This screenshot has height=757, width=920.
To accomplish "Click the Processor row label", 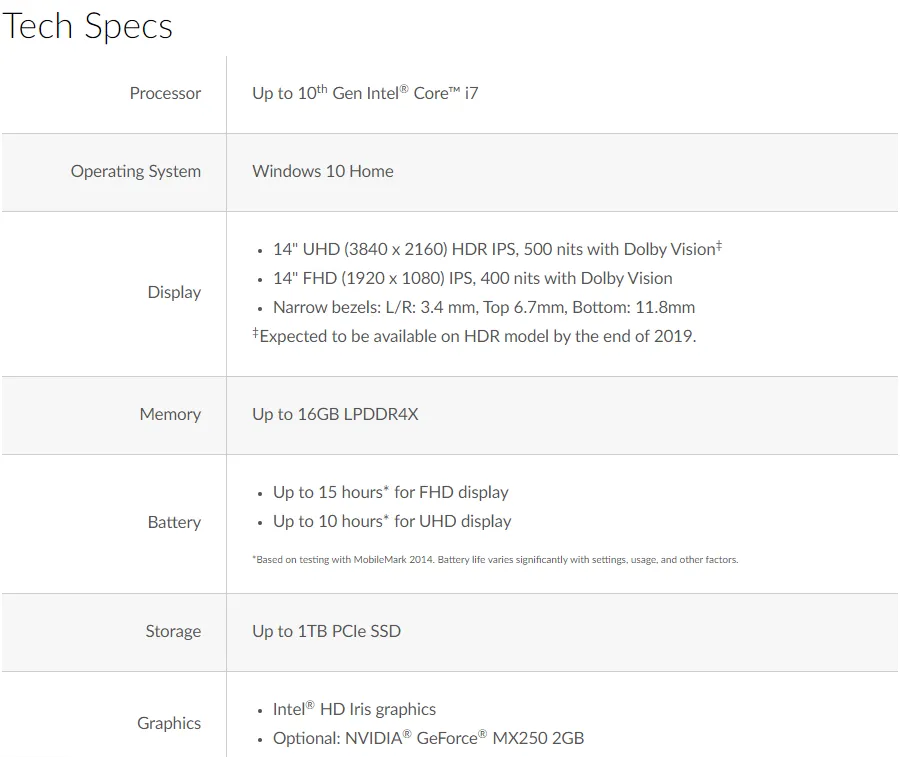I will (x=165, y=93).
